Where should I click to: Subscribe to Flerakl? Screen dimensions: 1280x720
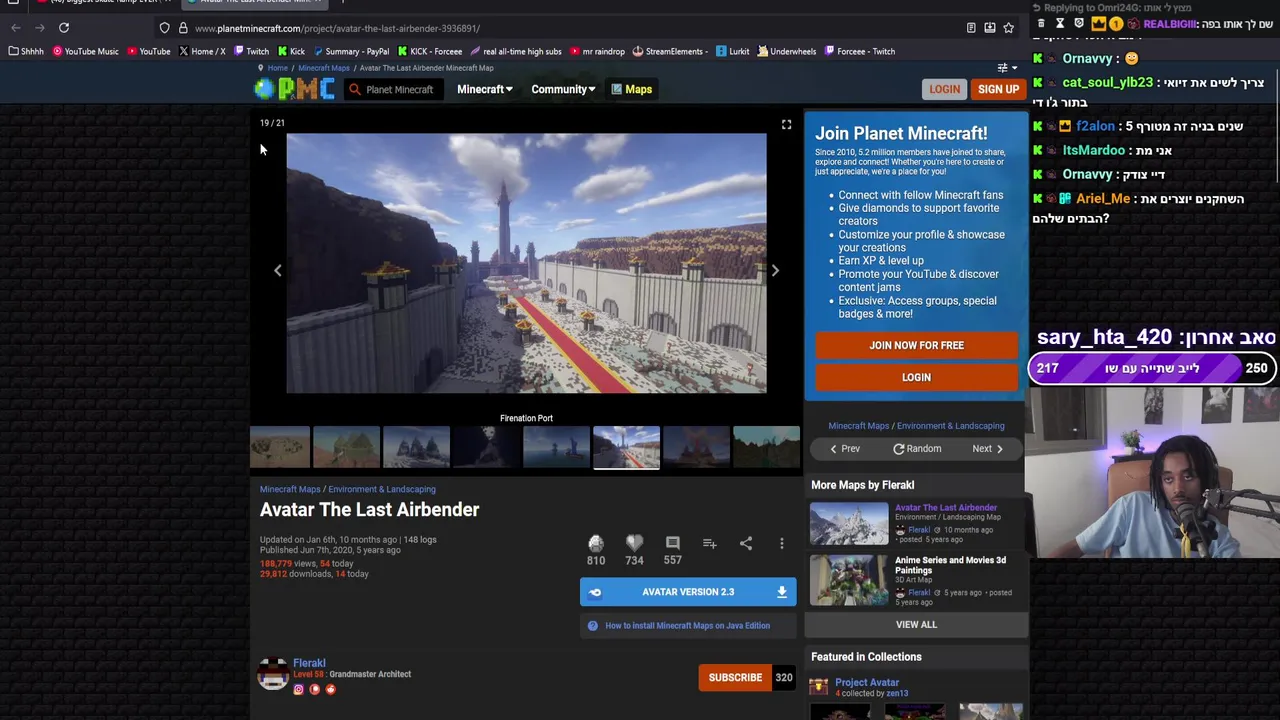click(735, 677)
